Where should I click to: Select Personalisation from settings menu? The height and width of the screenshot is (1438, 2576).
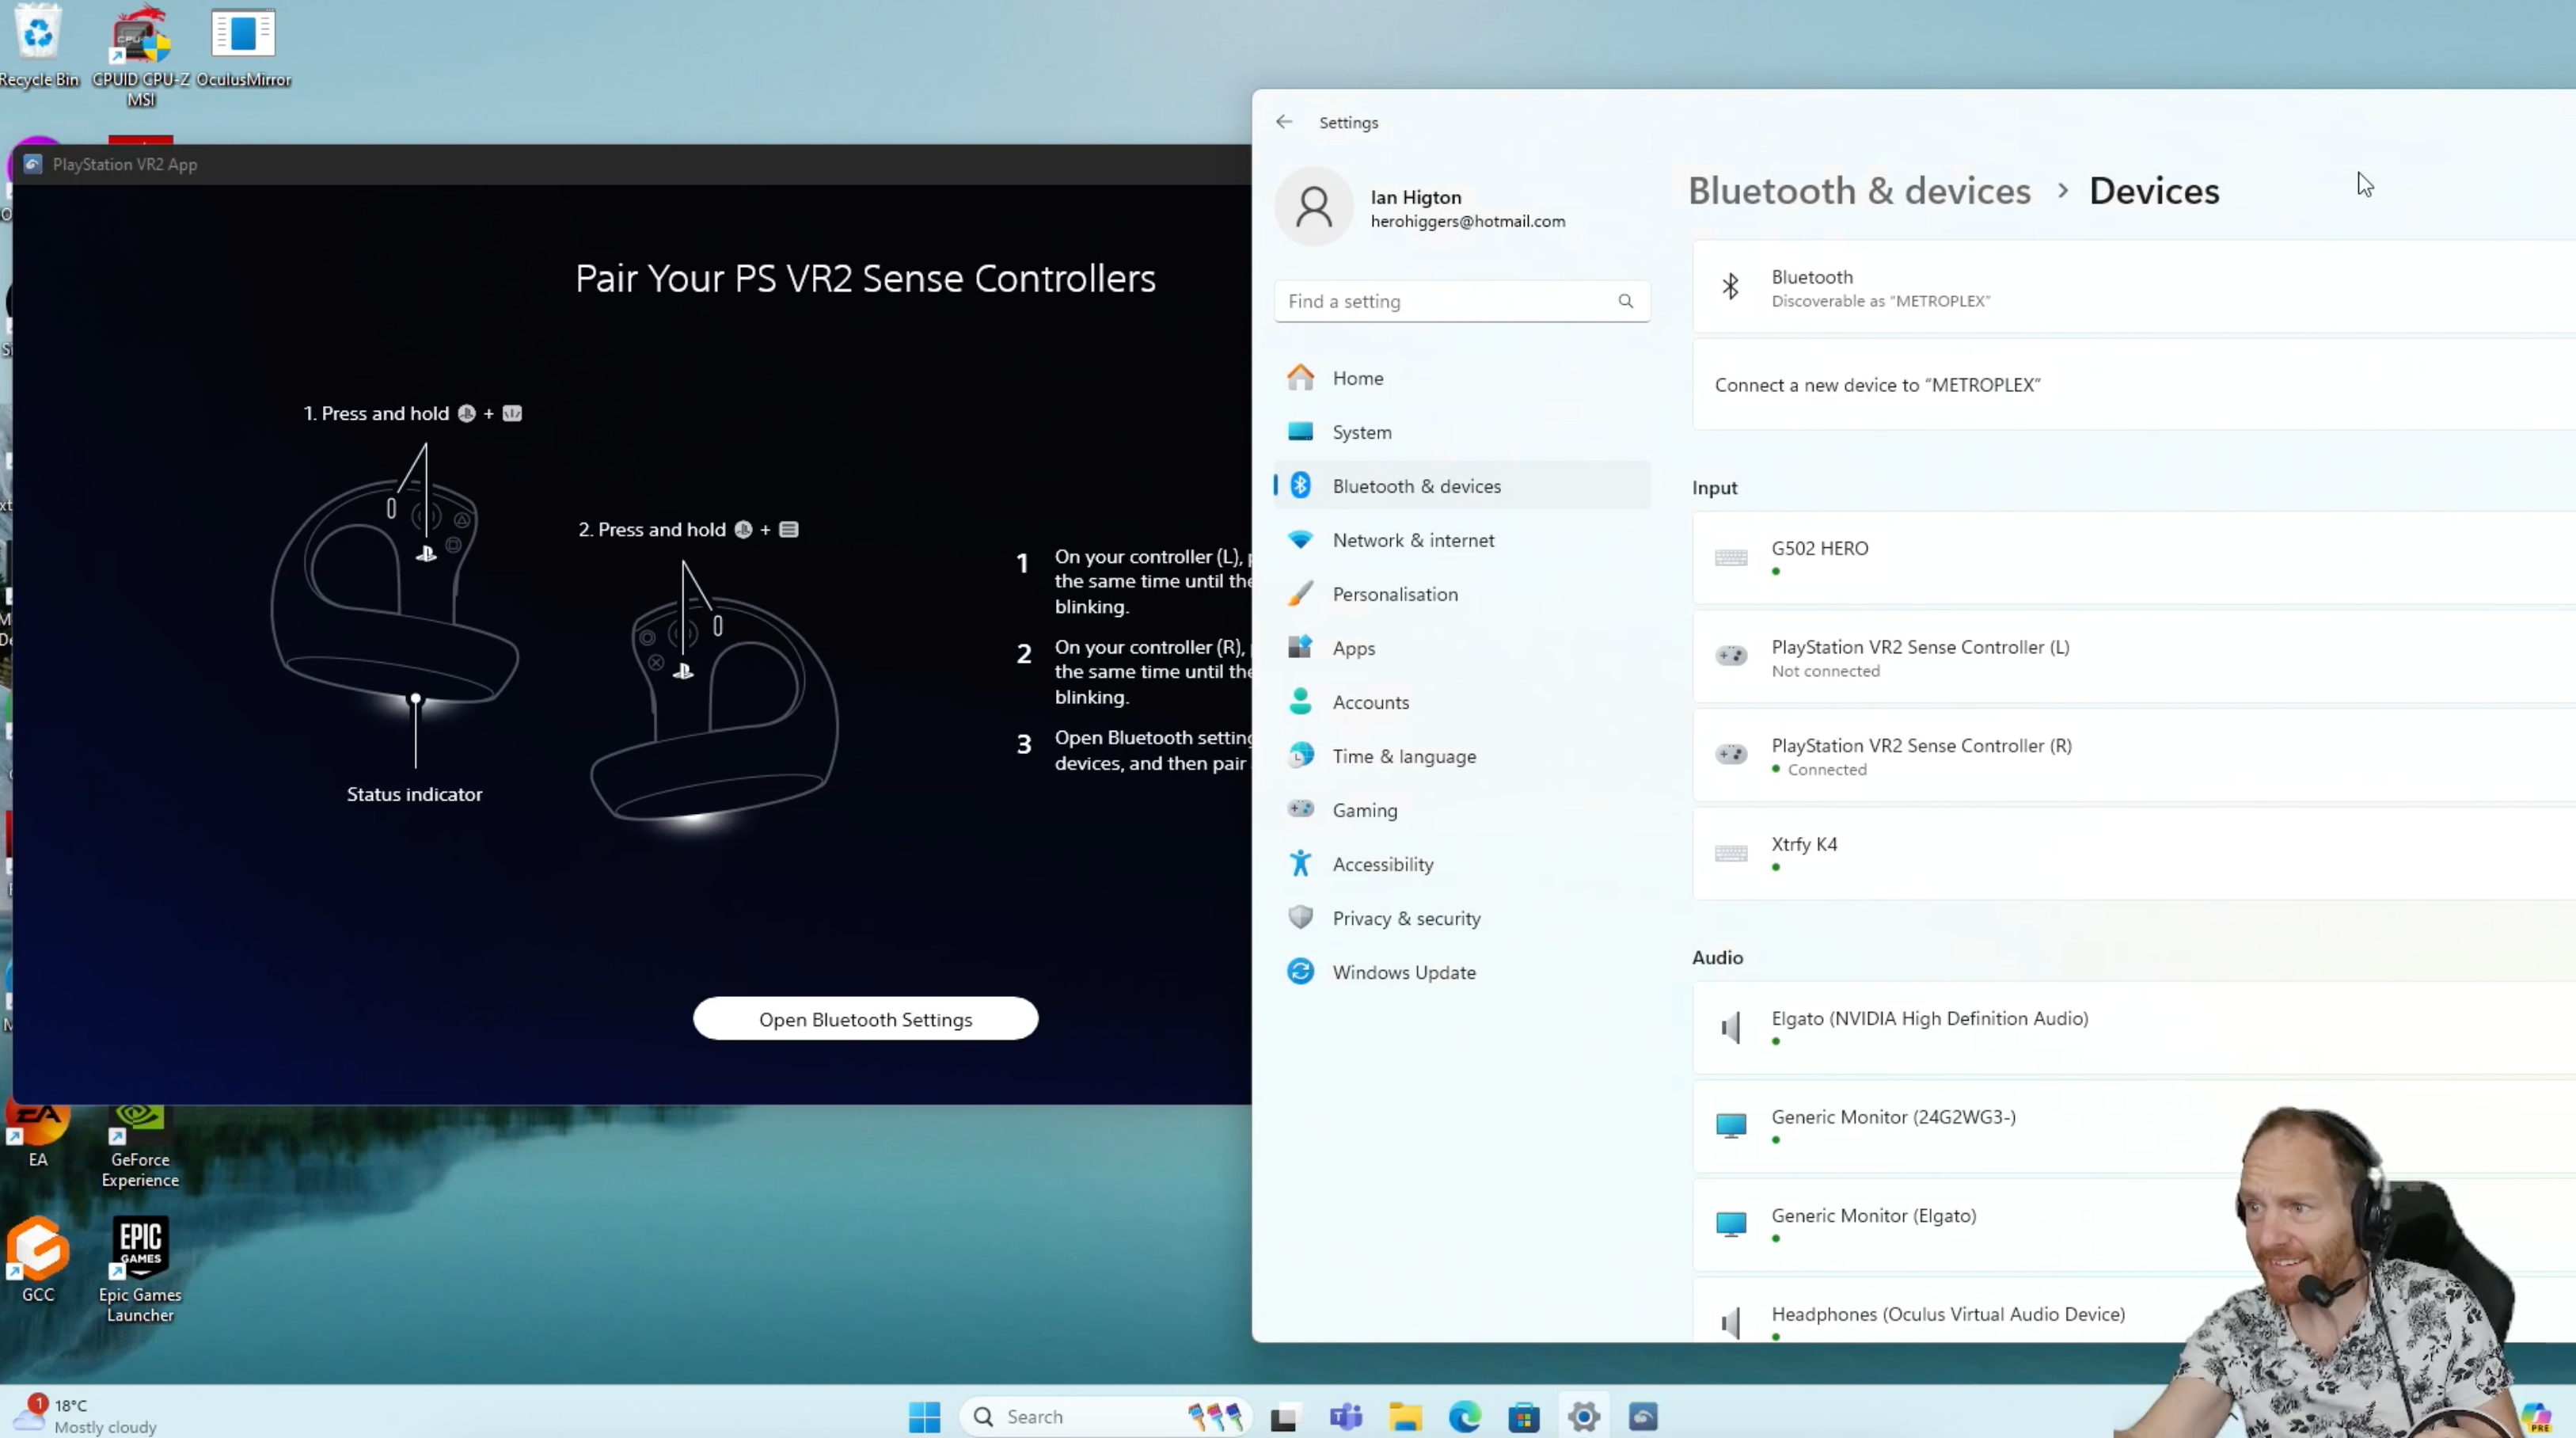pos(1394,592)
